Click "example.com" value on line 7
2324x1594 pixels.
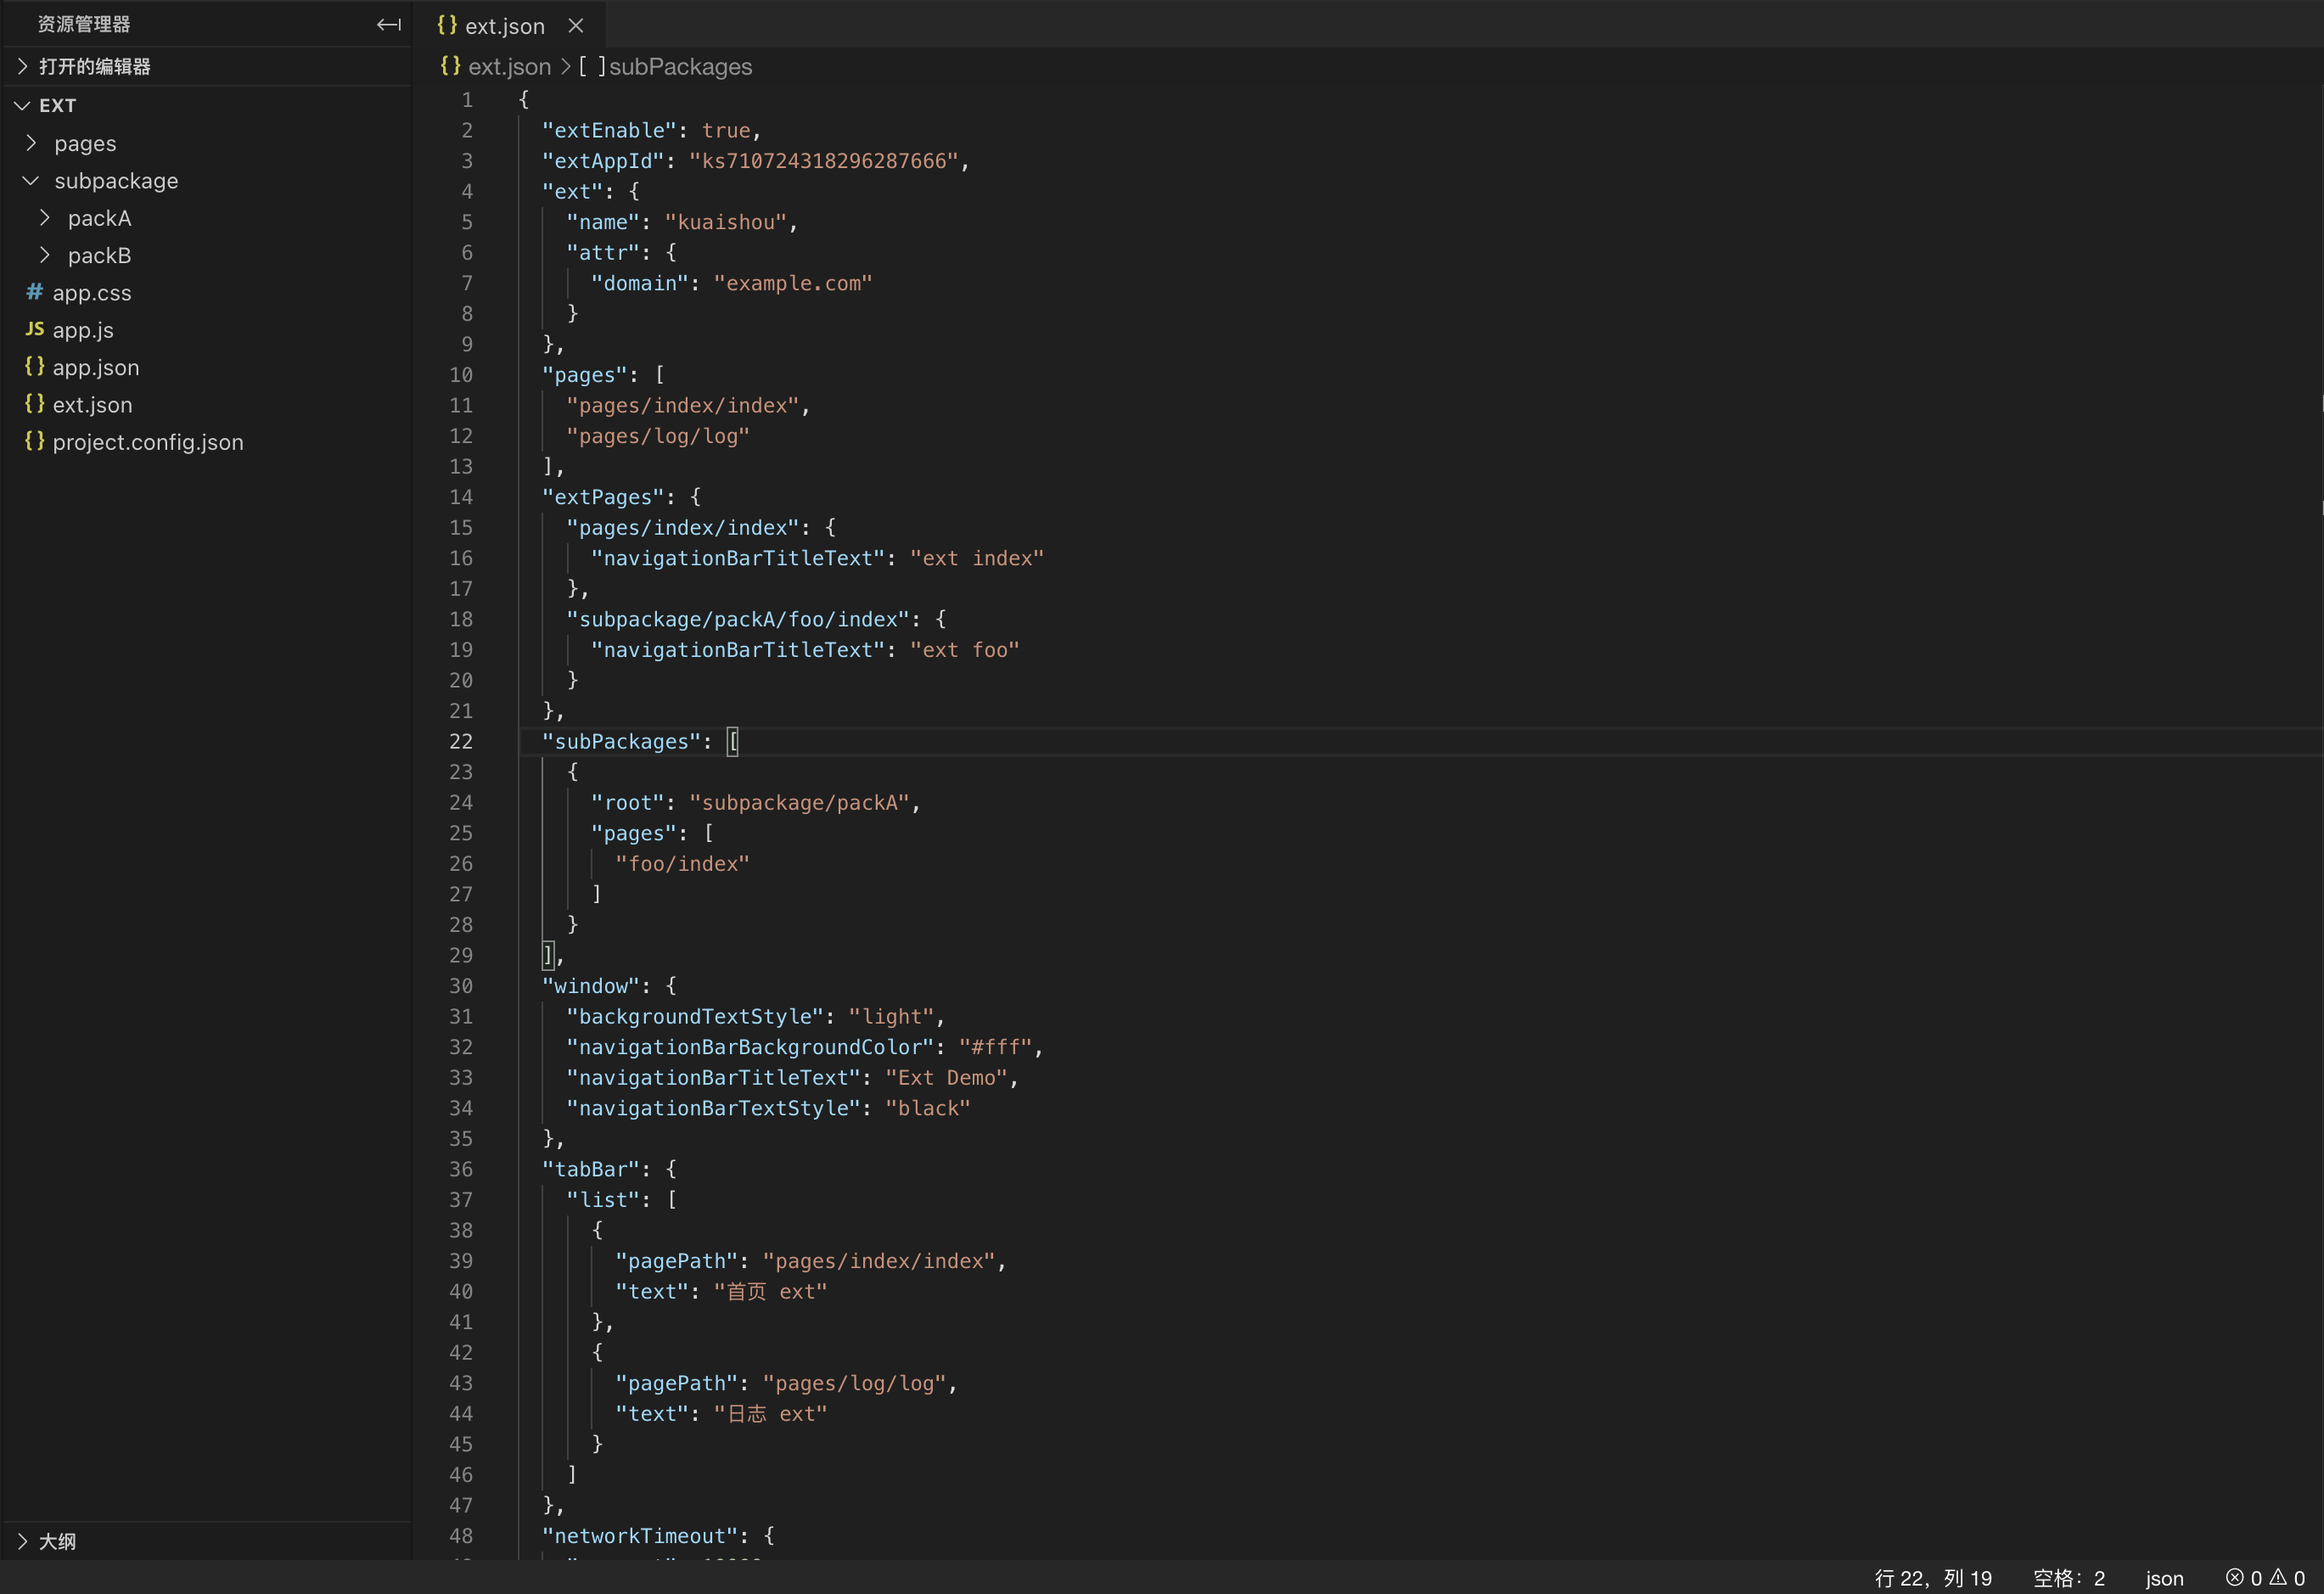(x=793, y=283)
